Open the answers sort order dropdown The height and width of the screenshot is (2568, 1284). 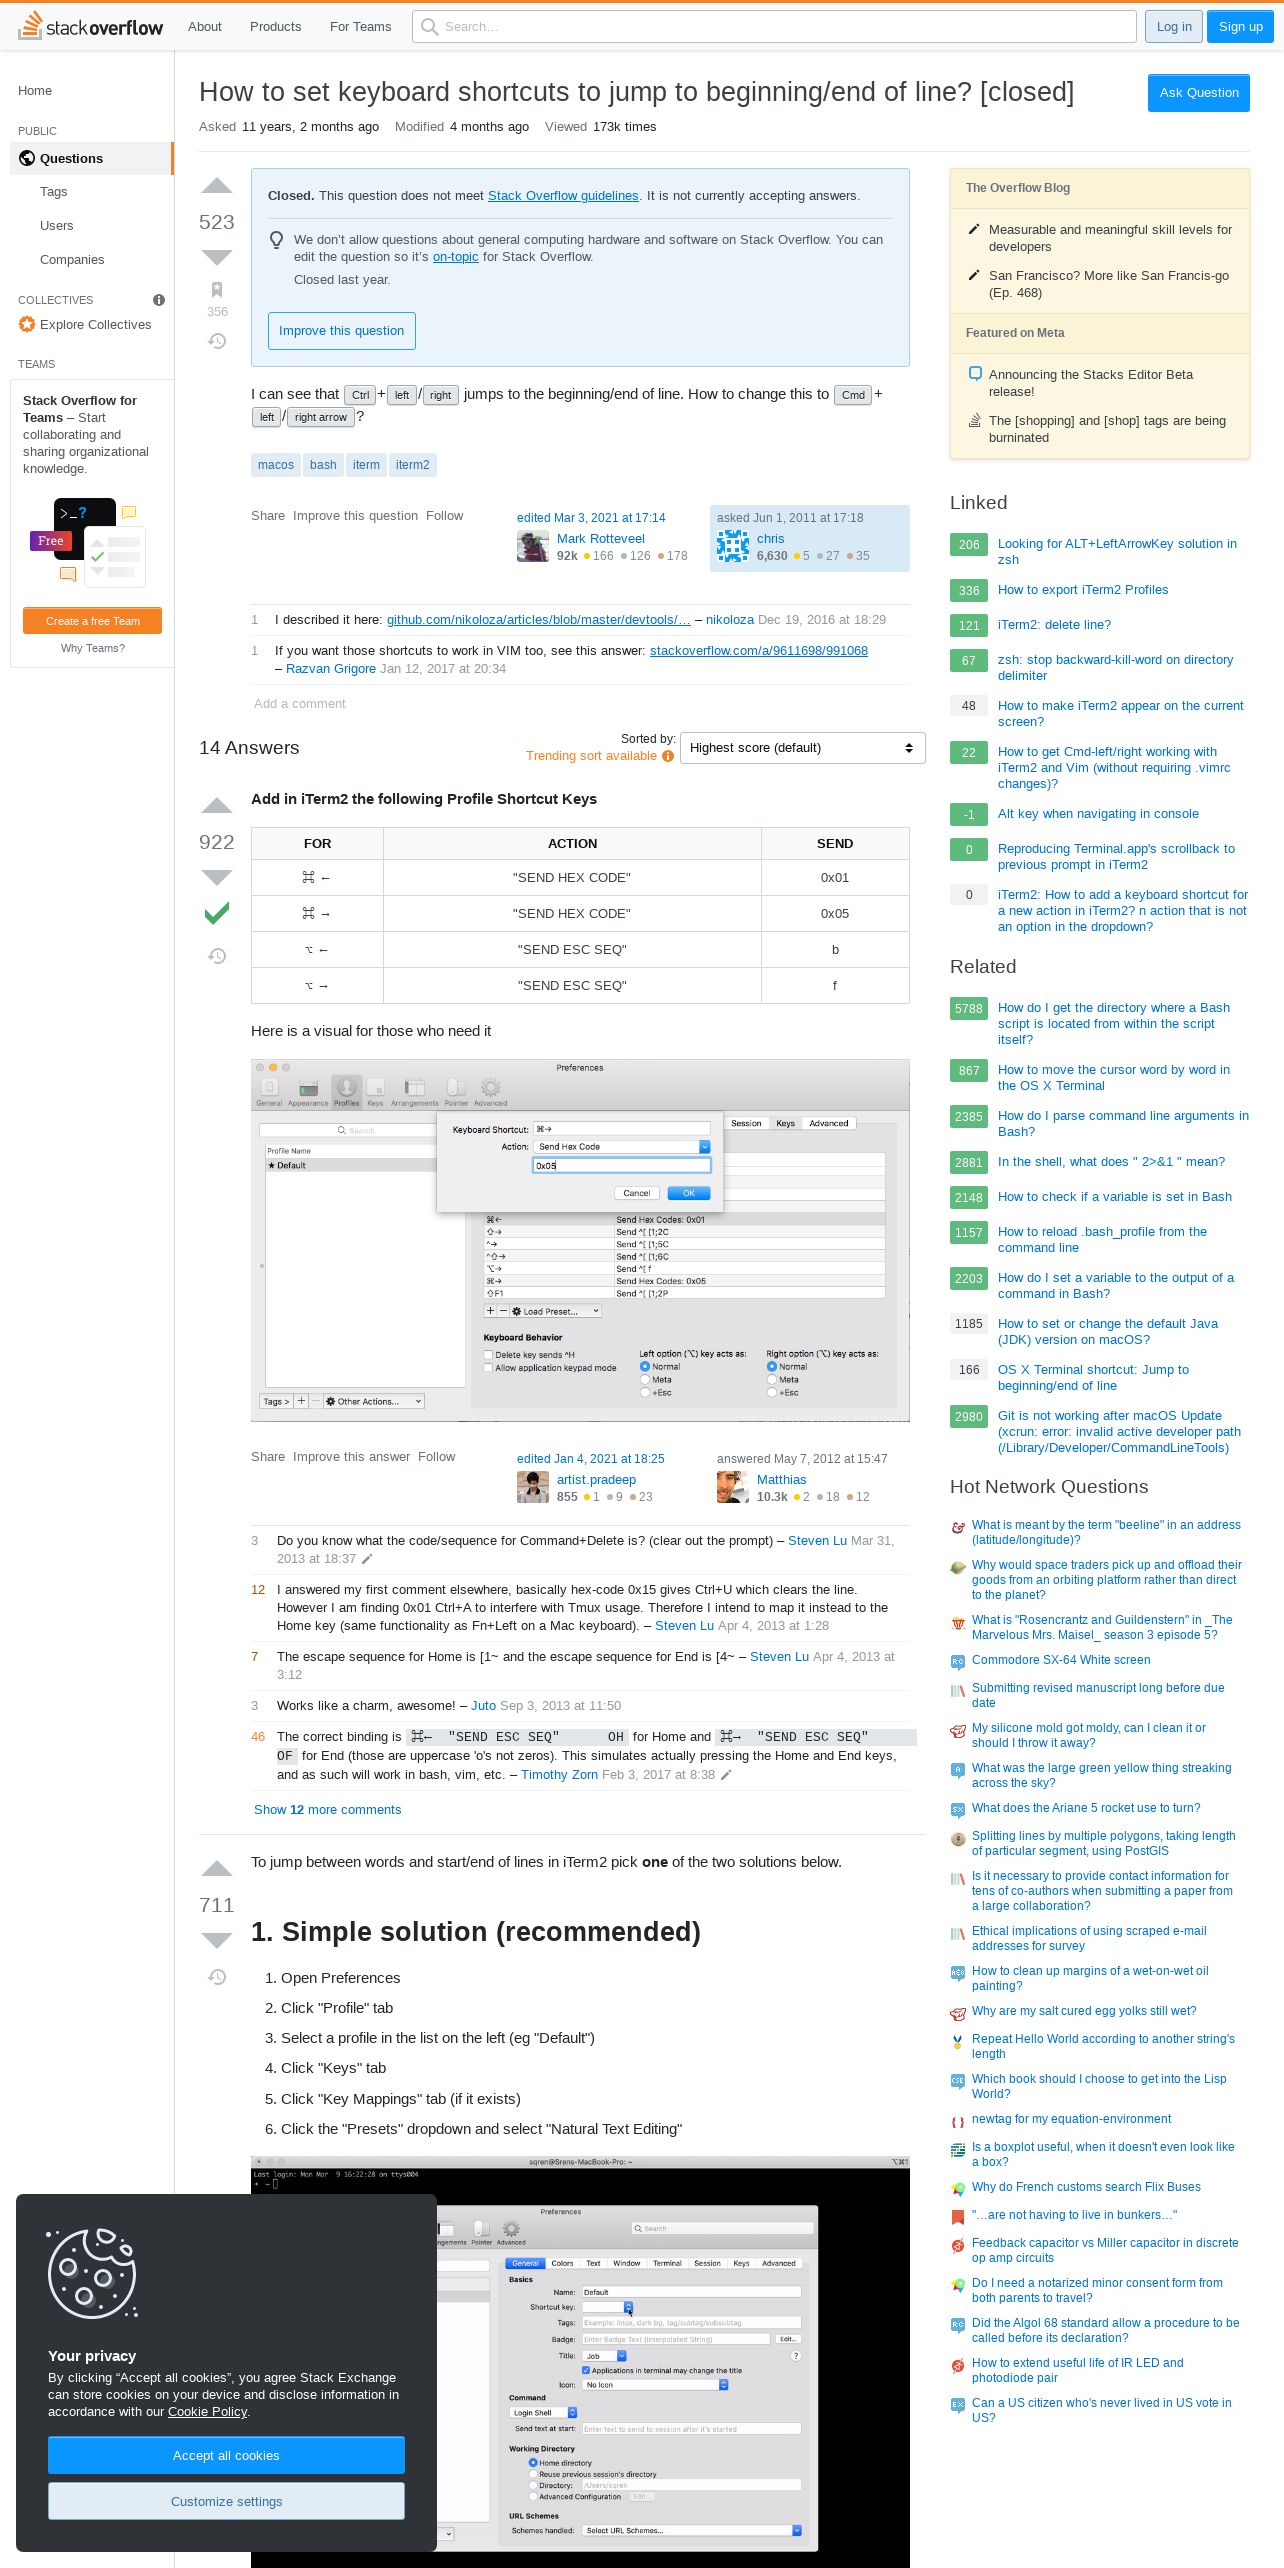click(802, 748)
